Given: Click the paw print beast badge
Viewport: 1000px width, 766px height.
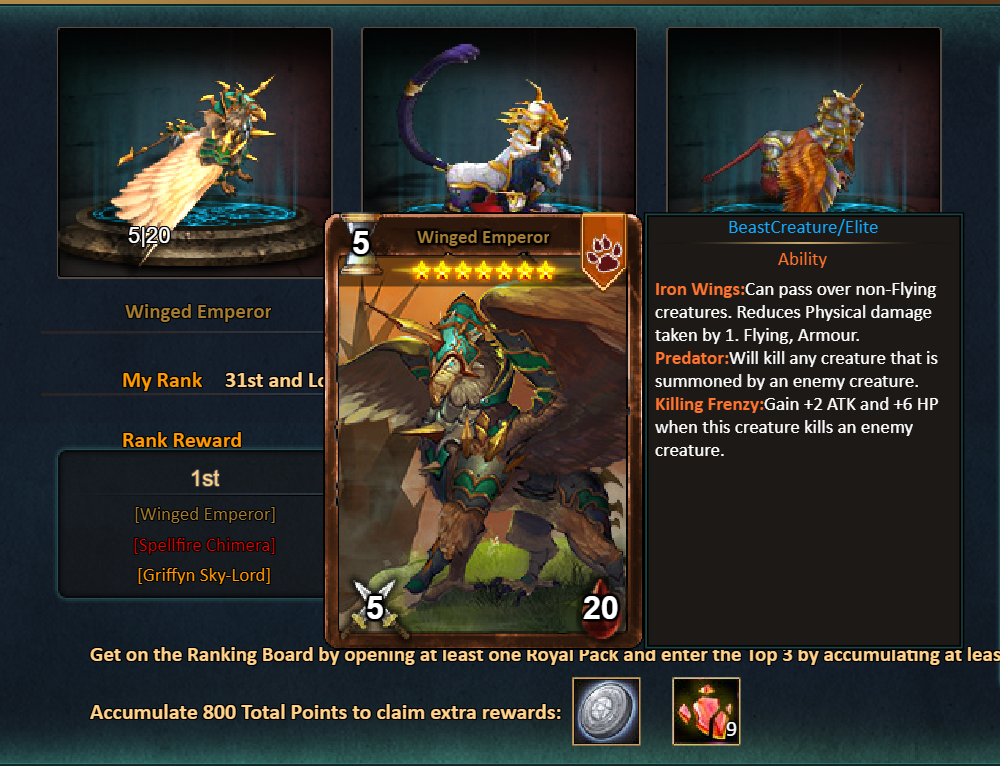Looking at the screenshot, I should pyautogui.click(x=603, y=253).
